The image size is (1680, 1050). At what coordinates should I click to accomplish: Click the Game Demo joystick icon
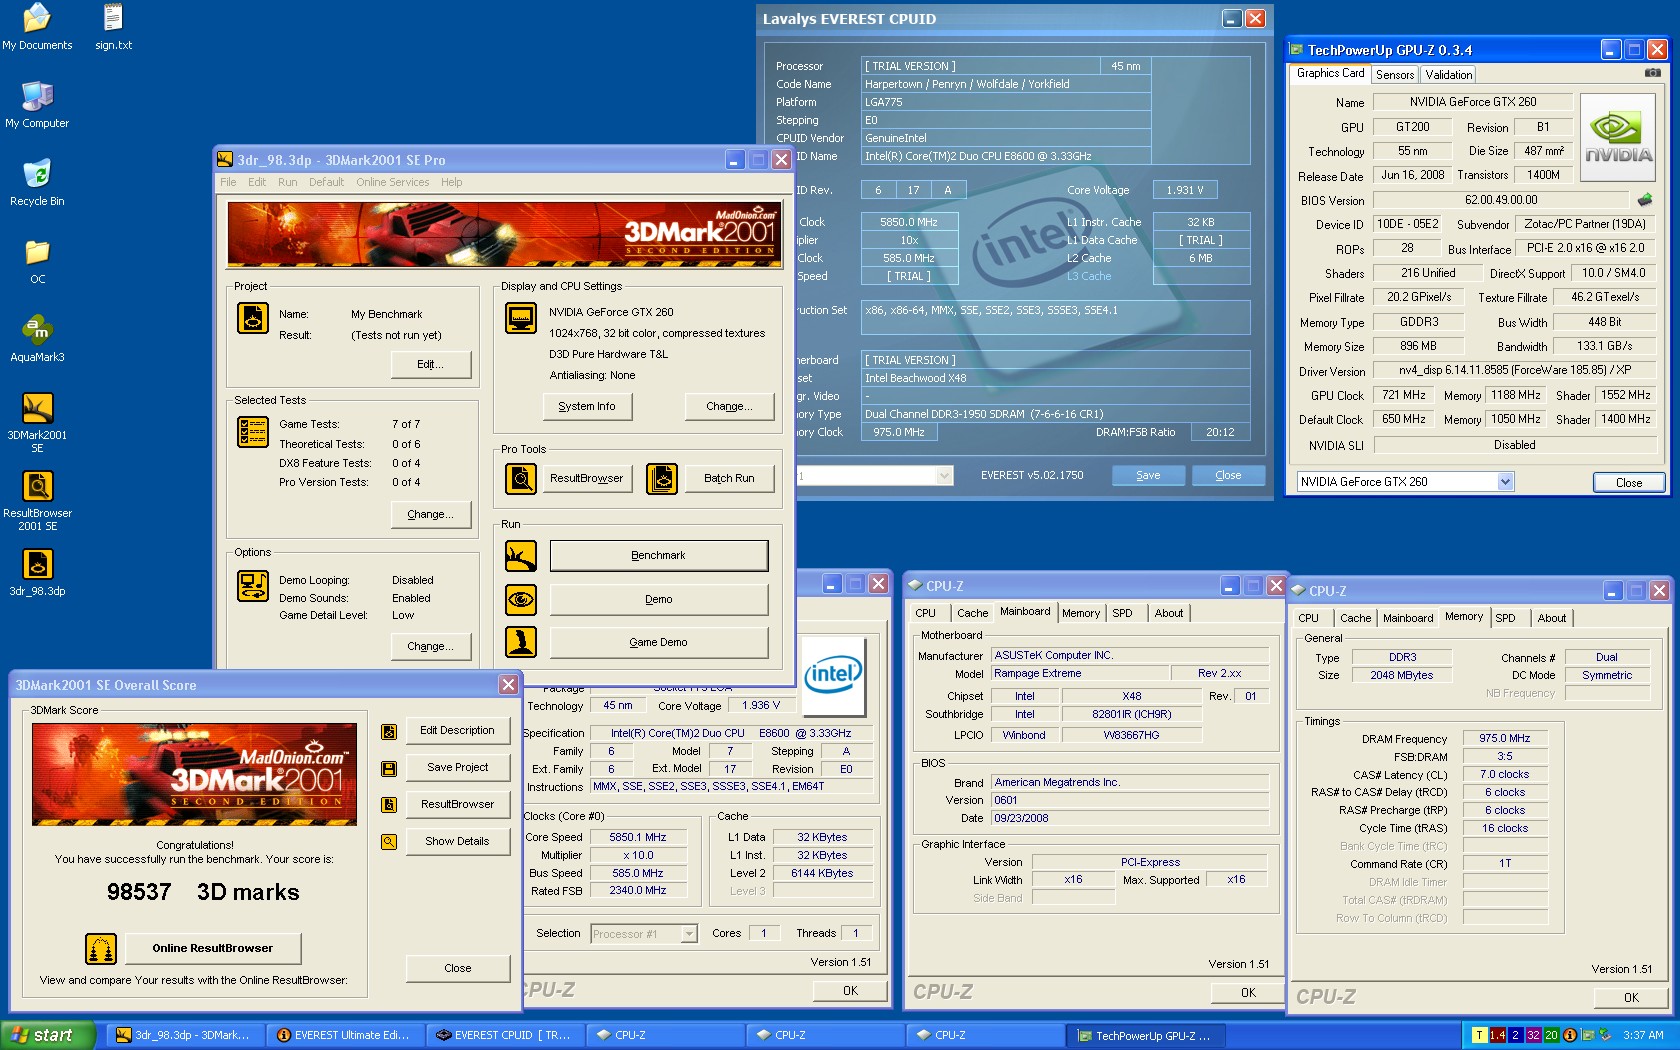pos(521,642)
